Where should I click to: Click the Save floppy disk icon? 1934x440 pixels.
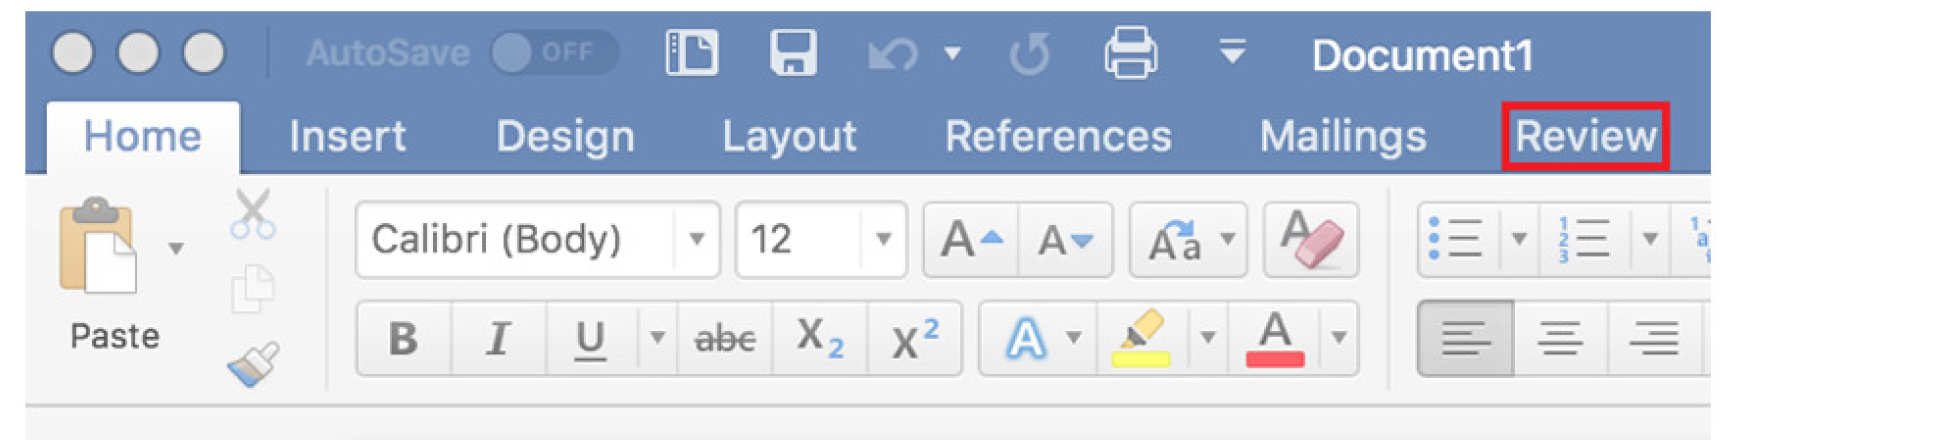(x=793, y=52)
